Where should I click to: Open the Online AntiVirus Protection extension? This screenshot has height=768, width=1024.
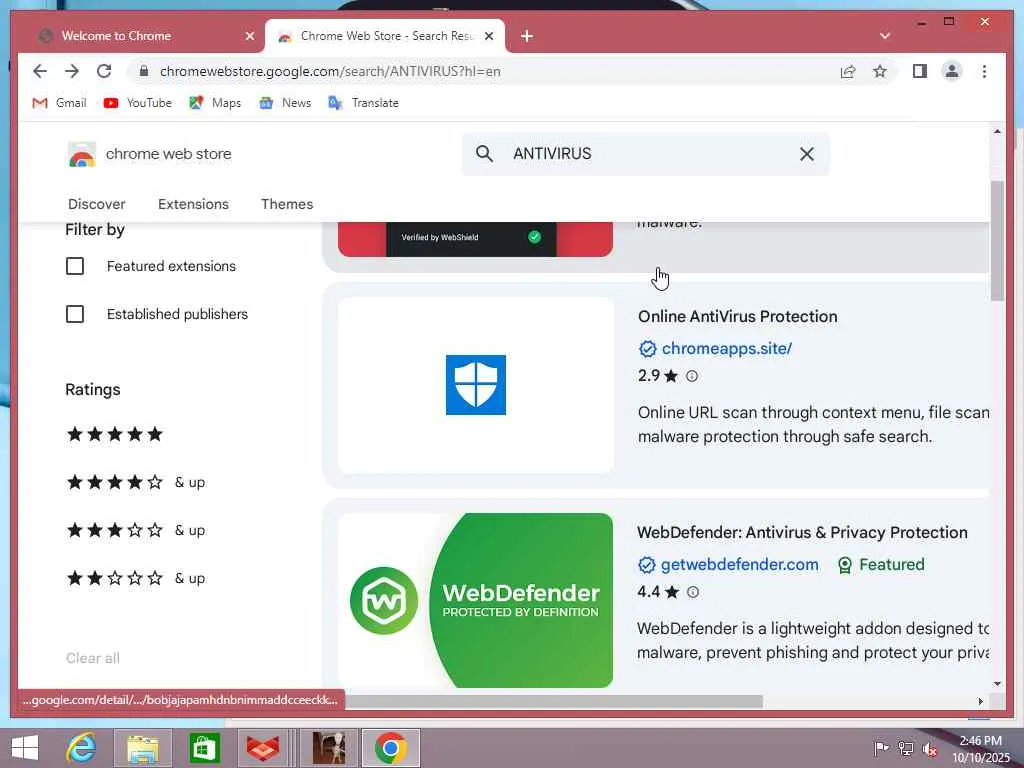click(x=737, y=317)
